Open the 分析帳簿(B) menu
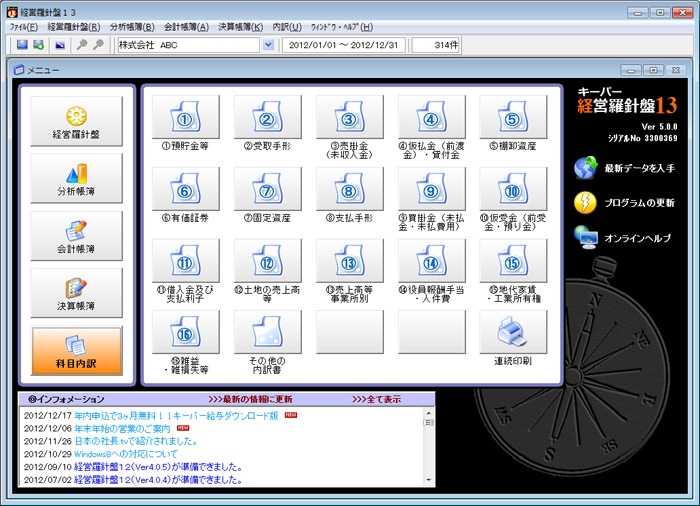700x506 pixels. [x=132, y=27]
